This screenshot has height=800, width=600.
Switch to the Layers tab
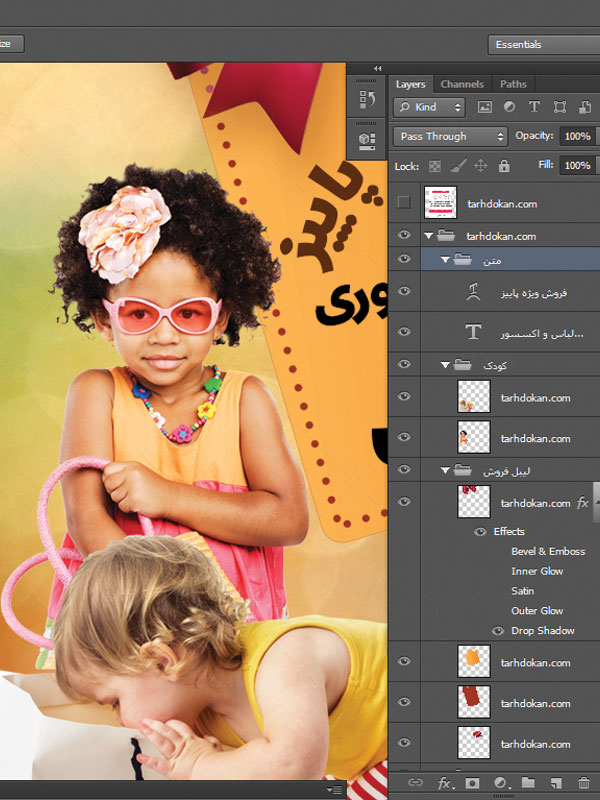click(x=410, y=84)
